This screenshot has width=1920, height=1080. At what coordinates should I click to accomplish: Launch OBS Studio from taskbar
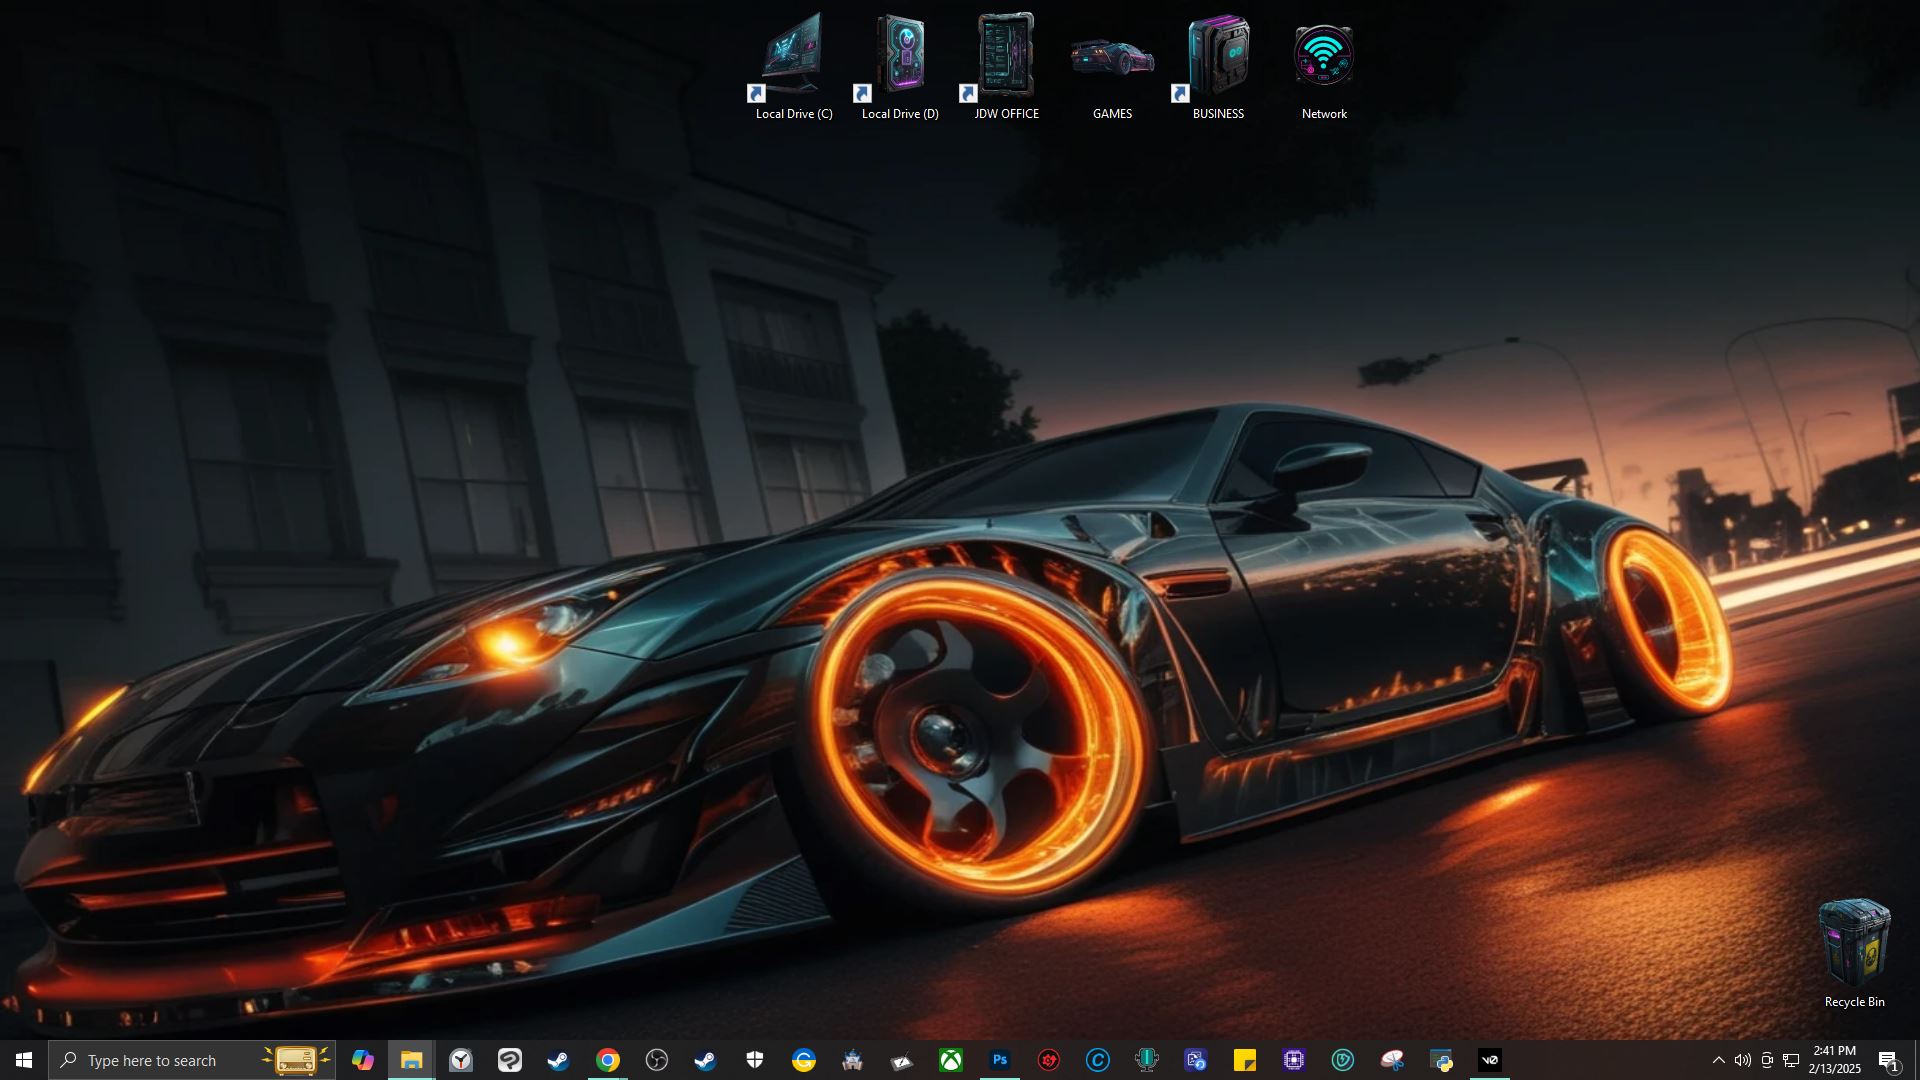click(656, 1060)
